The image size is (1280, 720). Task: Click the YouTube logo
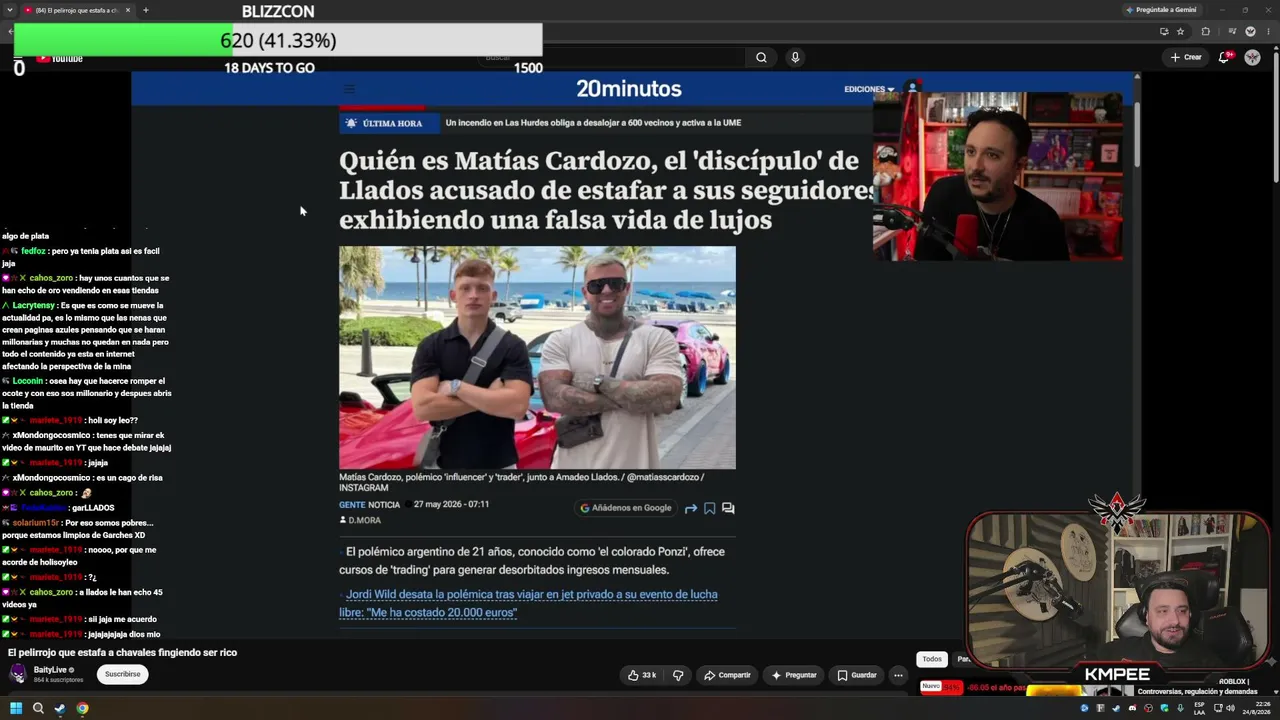coord(60,58)
